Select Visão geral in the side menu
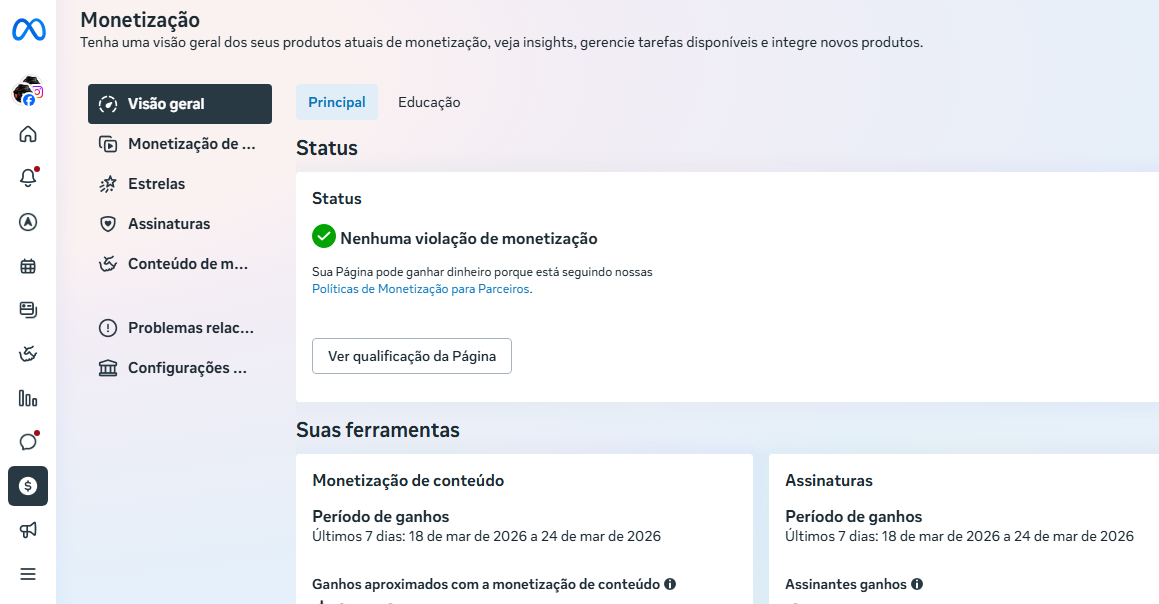This screenshot has height=604, width=1159. point(180,104)
